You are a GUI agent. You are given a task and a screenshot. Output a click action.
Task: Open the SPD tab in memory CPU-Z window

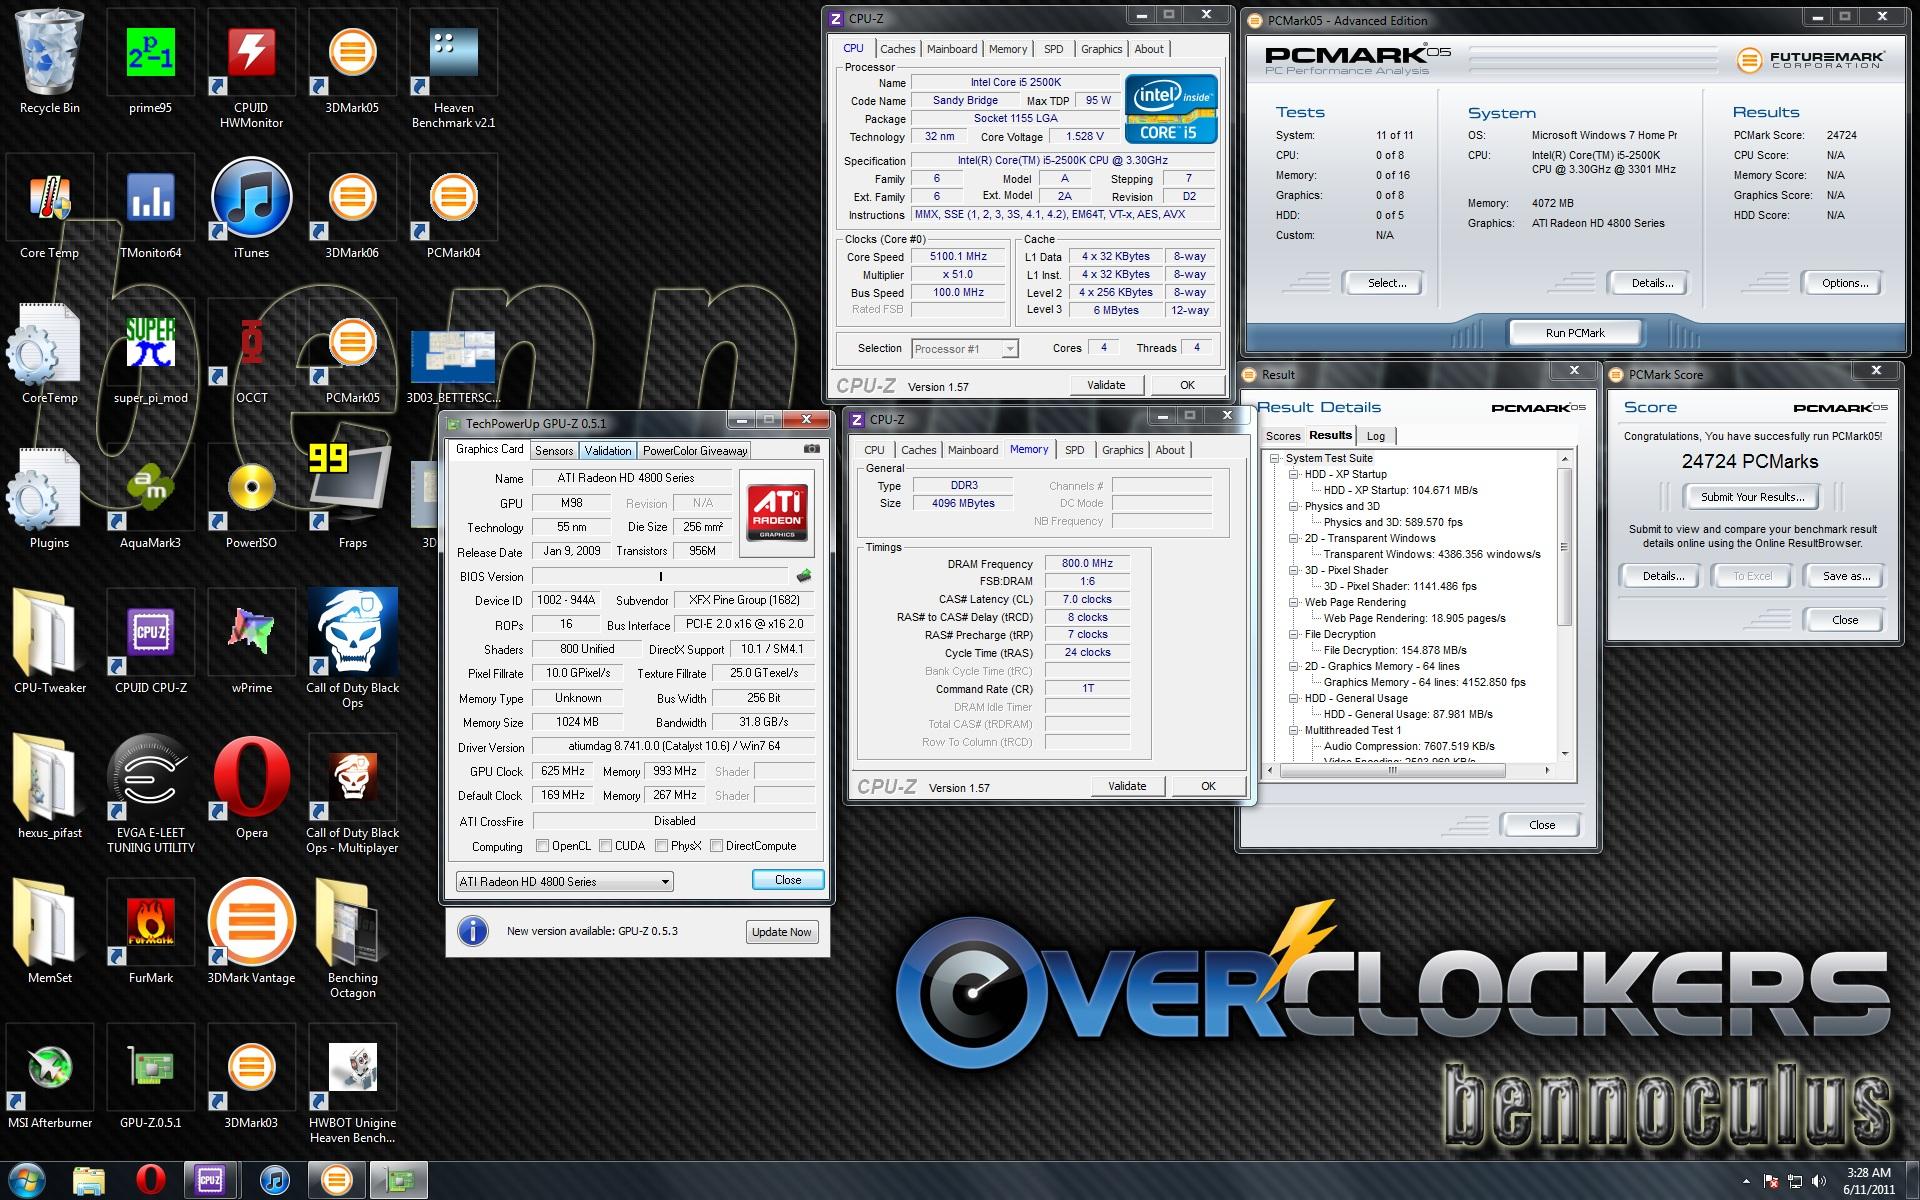click(x=1074, y=450)
